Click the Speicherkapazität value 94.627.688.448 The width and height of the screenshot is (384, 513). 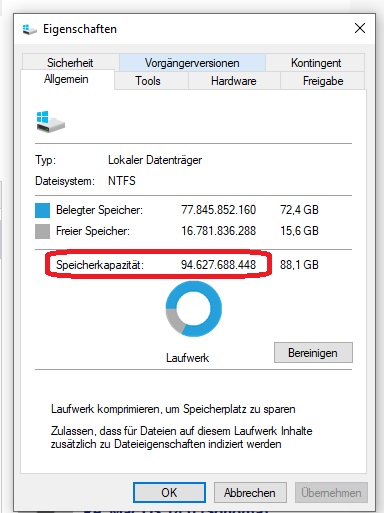coord(218,265)
